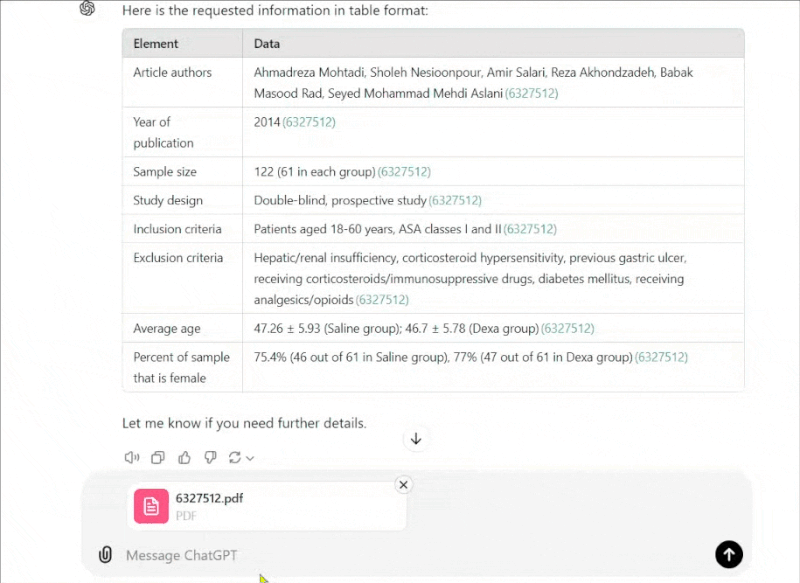This screenshot has width=800, height=583.
Task: Open the pink PDF attachment file icon
Action: pyautogui.click(x=151, y=506)
